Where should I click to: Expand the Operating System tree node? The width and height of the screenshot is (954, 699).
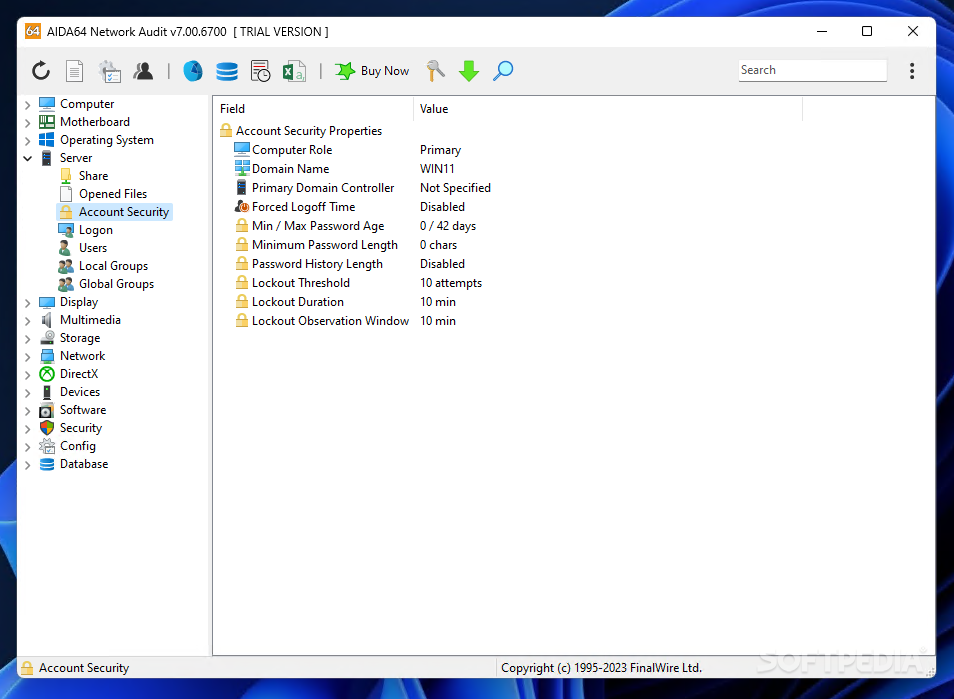click(x=27, y=141)
